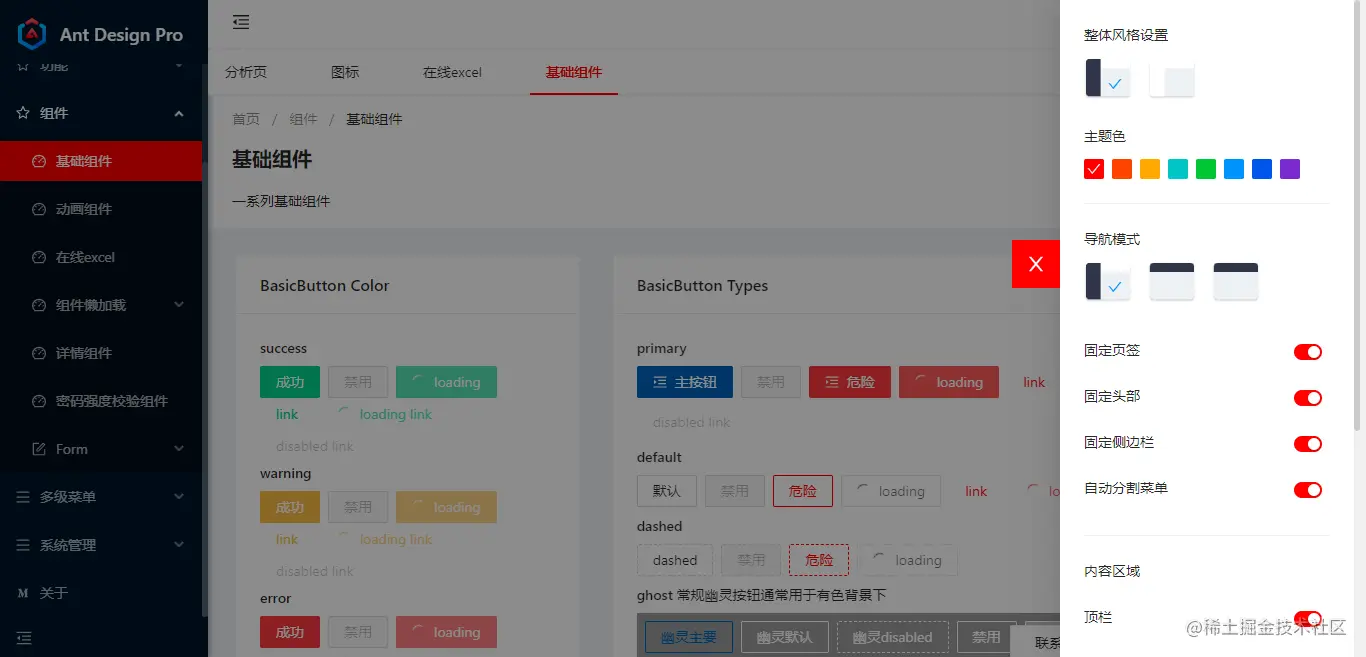Click the fold icon at sidebar bottom
1366x657 pixels.
tap(24, 637)
